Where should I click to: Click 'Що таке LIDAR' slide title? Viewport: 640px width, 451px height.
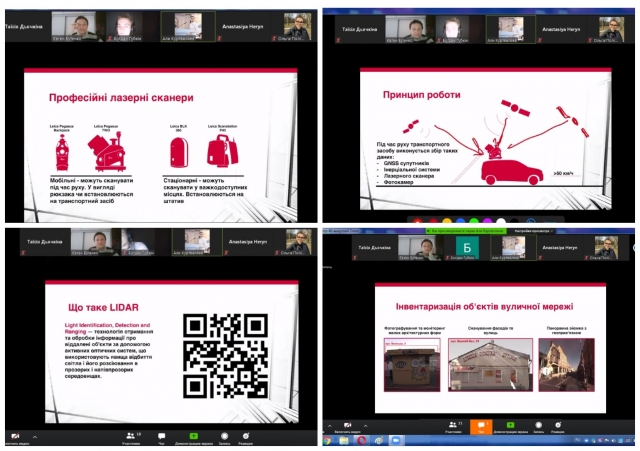point(103,307)
